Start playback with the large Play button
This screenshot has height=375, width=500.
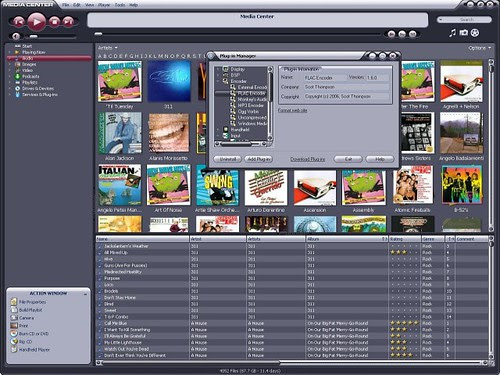(36, 22)
